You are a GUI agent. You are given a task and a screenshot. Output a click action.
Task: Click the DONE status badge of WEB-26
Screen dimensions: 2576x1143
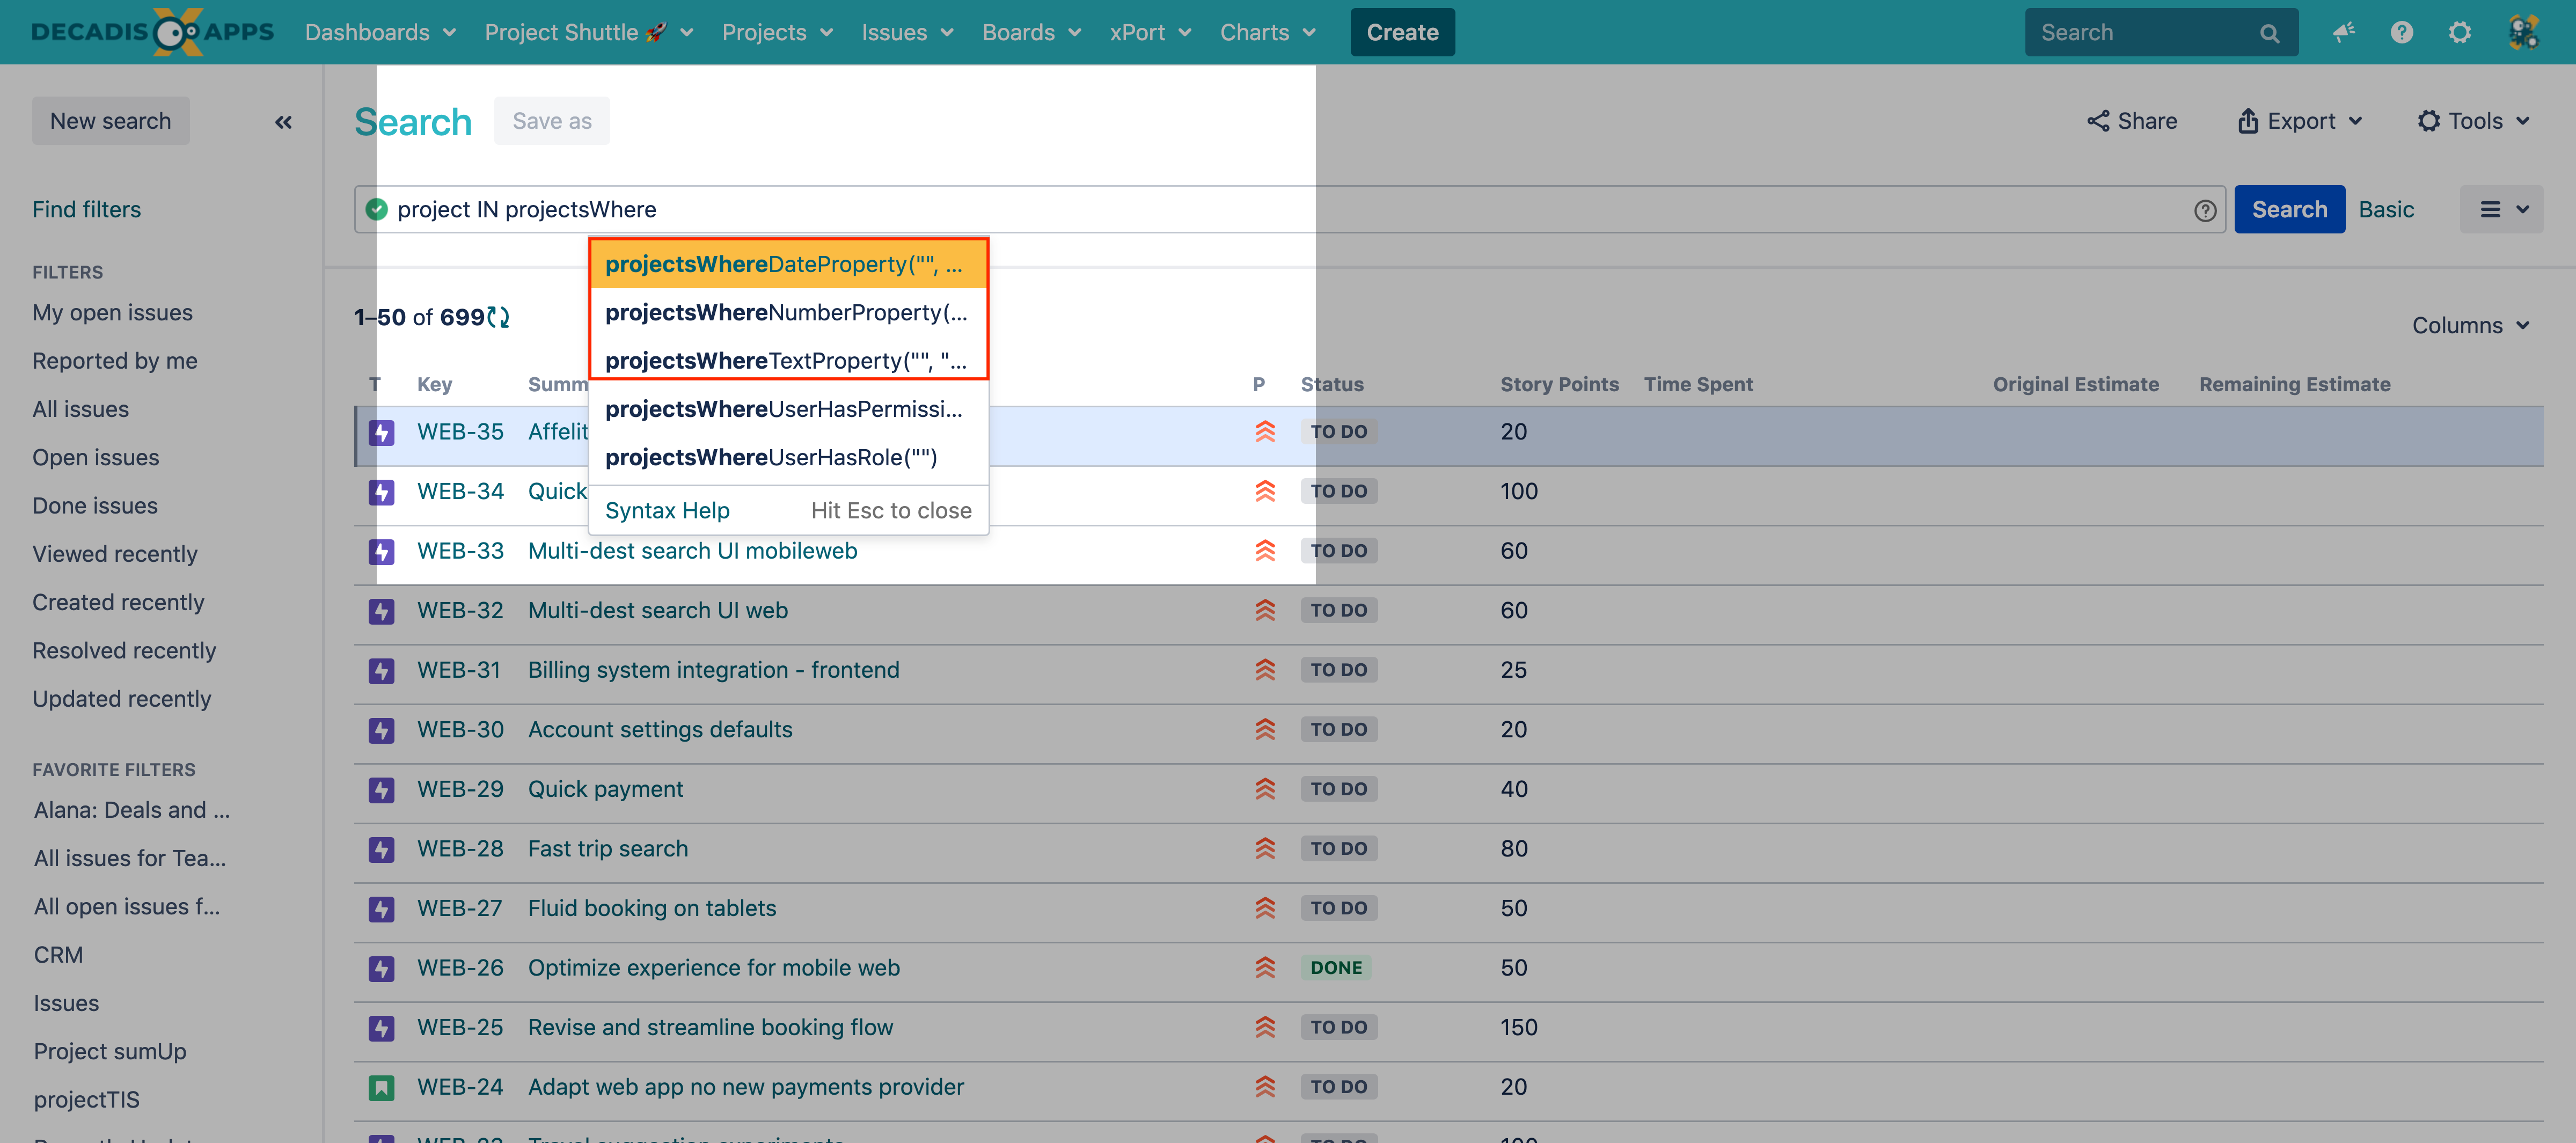click(x=1336, y=968)
